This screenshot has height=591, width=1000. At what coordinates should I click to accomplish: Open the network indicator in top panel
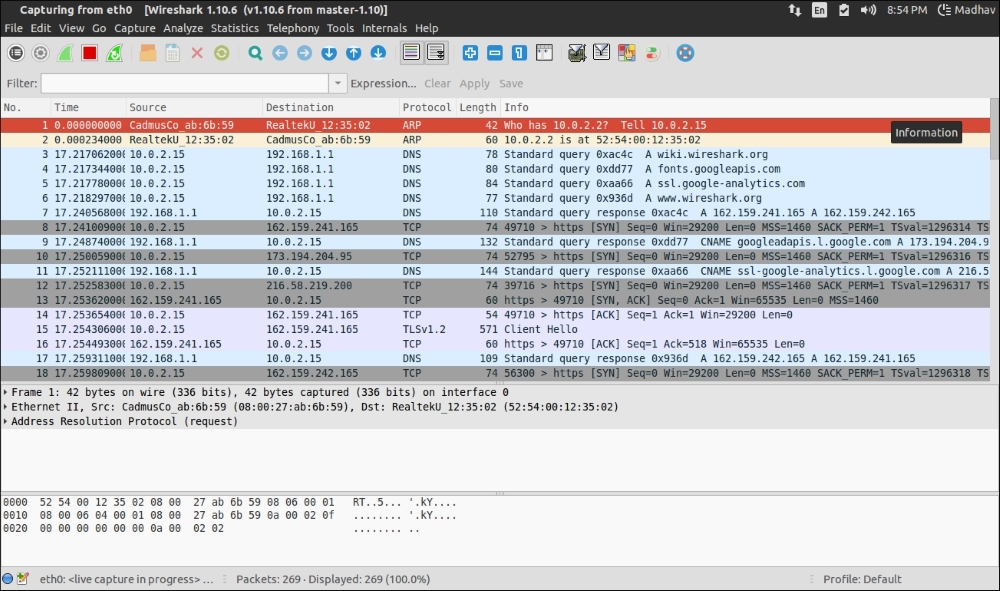tap(795, 10)
